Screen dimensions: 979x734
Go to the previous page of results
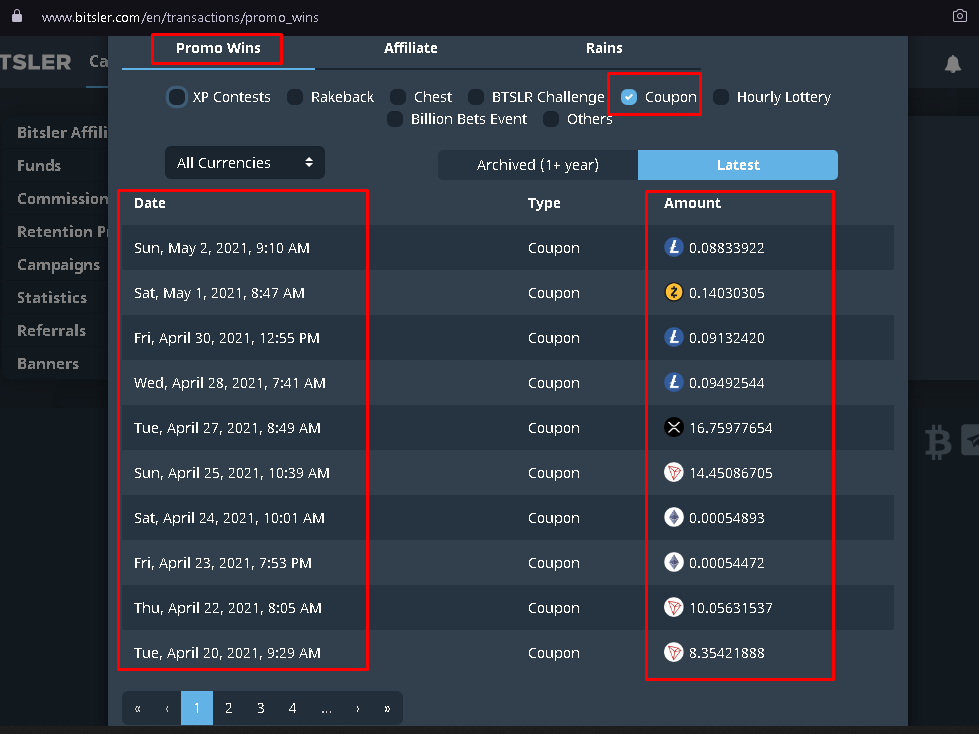(x=167, y=708)
